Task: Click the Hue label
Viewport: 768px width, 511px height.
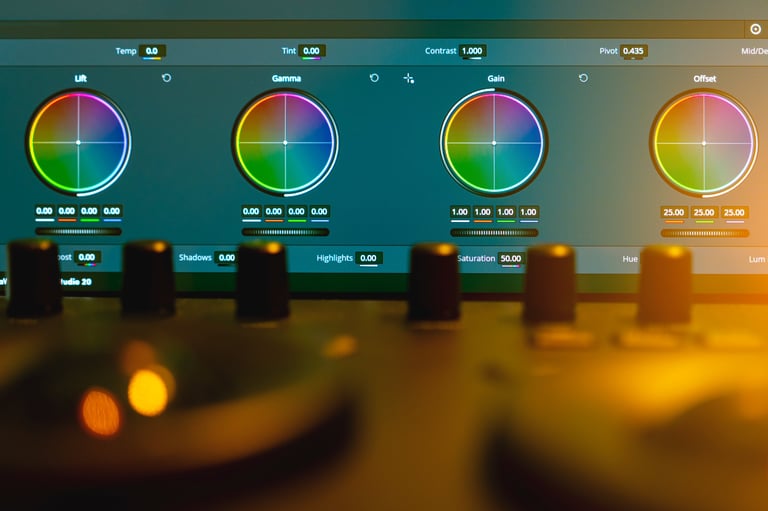Action: pos(630,259)
